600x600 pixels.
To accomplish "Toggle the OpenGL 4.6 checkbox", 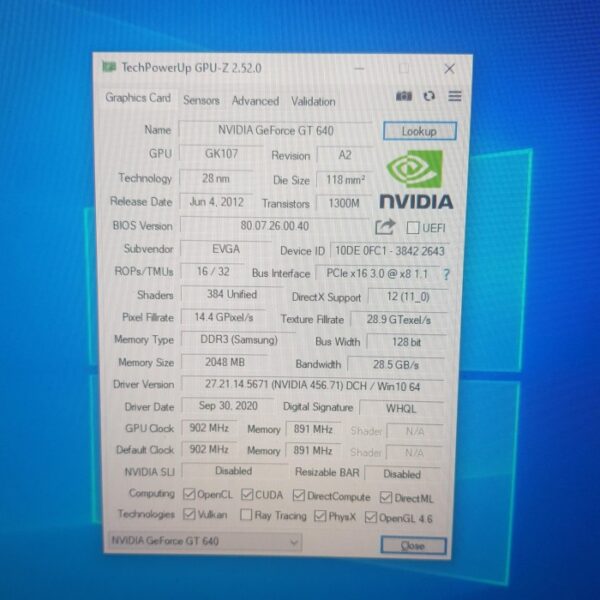I will pos(371,517).
